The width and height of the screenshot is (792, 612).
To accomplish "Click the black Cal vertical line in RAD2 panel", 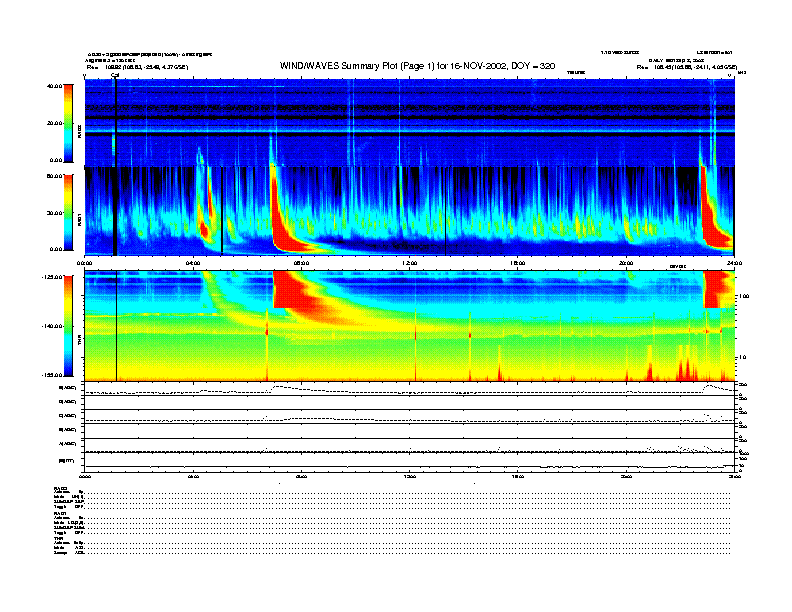I will (116, 122).
